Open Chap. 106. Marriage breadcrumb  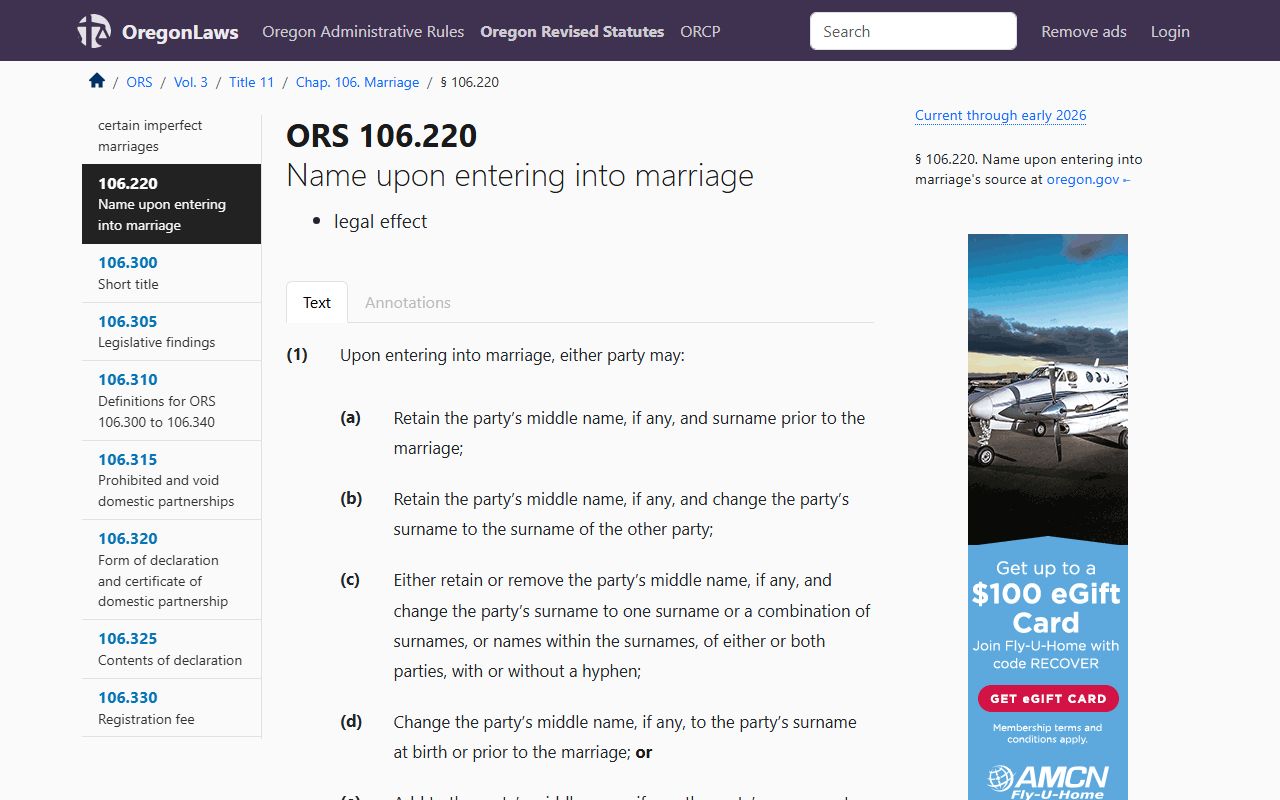[357, 82]
